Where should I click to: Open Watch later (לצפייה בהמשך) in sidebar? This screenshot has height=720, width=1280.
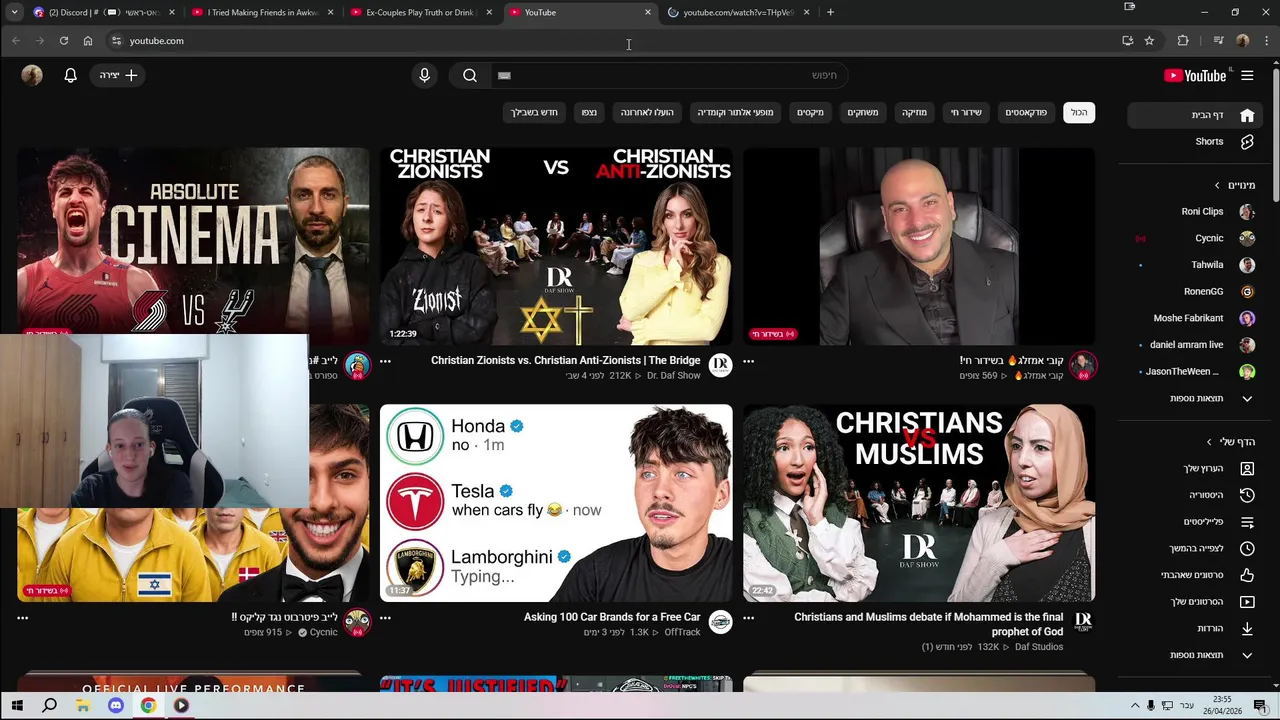coord(1193,548)
